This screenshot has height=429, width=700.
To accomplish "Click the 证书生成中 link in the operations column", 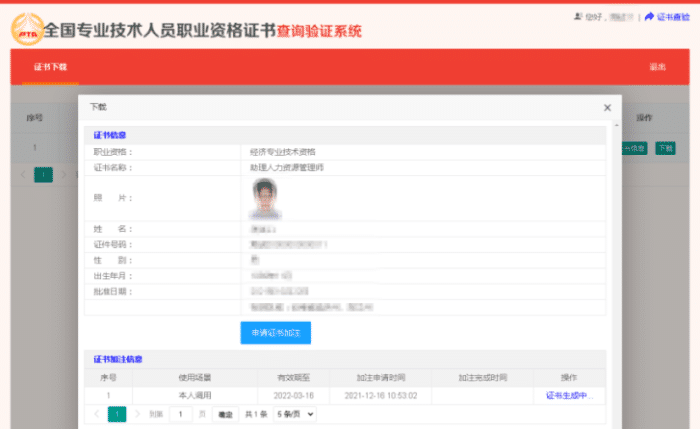I will pos(569,396).
